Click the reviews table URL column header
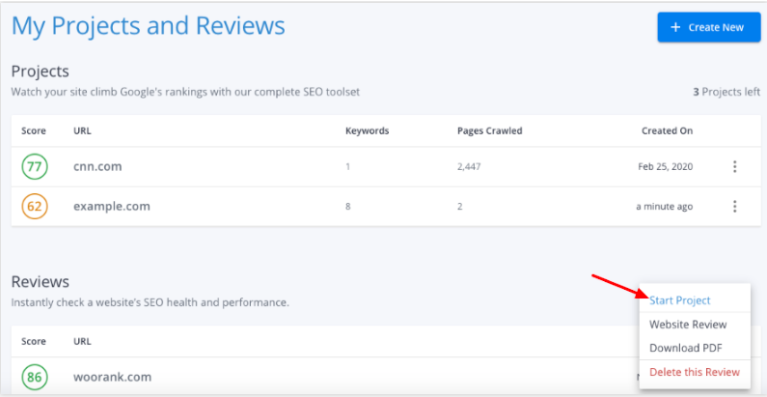The height and width of the screenshot is (397, 767). point(82,341)
